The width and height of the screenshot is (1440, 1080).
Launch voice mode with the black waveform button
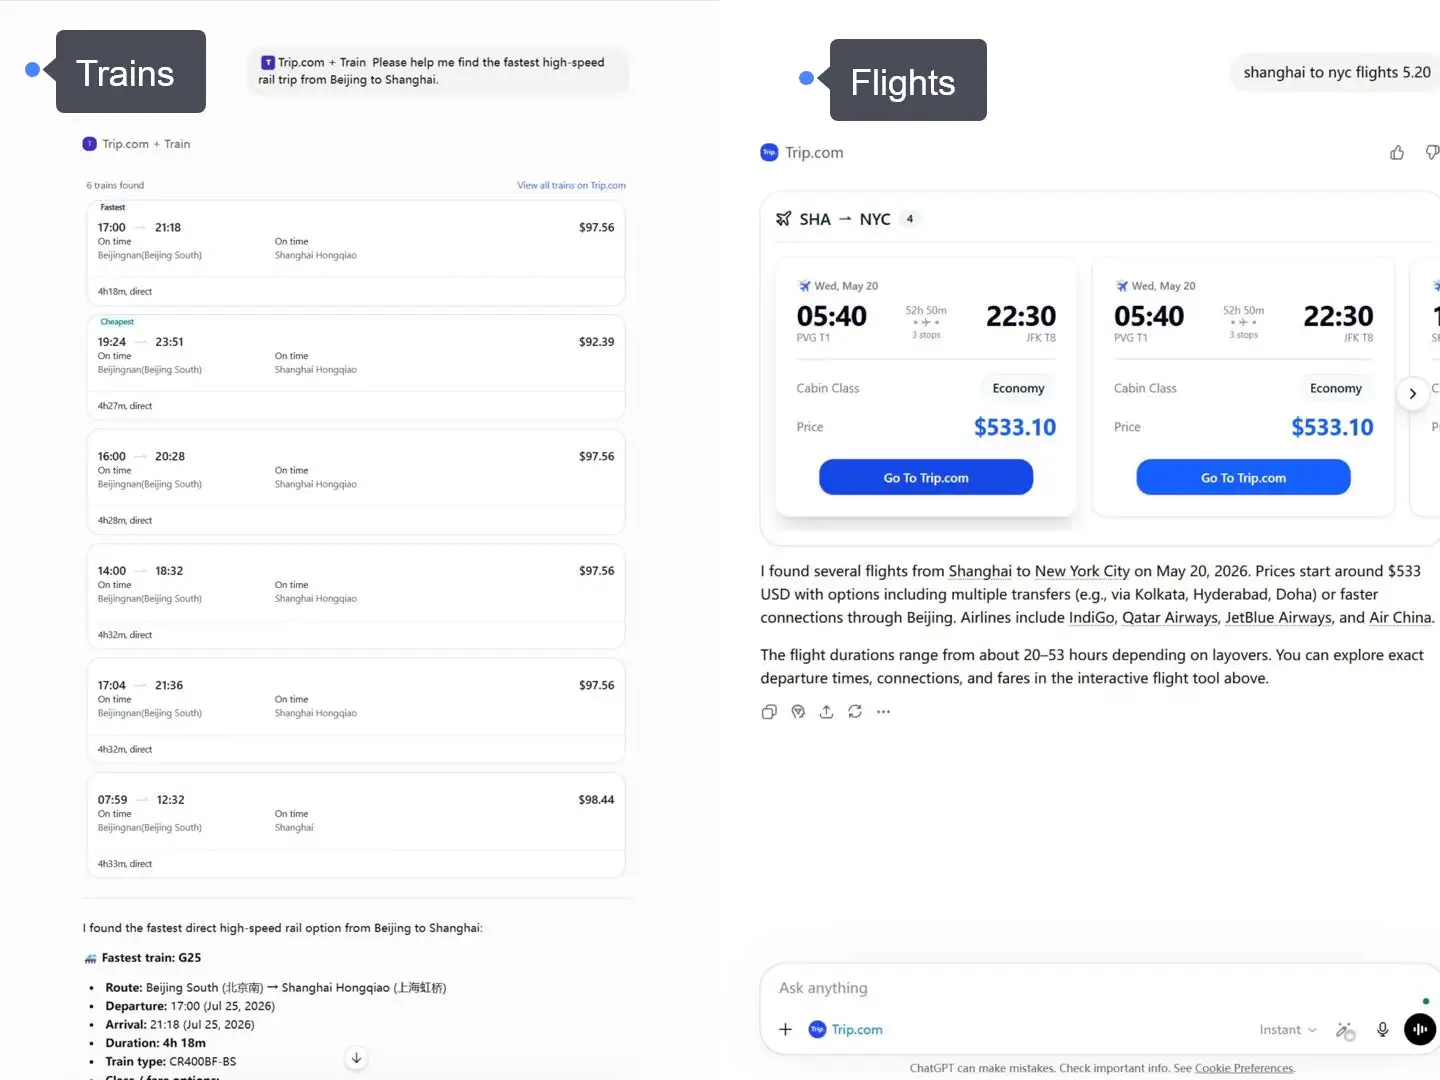[1420, 1029]
